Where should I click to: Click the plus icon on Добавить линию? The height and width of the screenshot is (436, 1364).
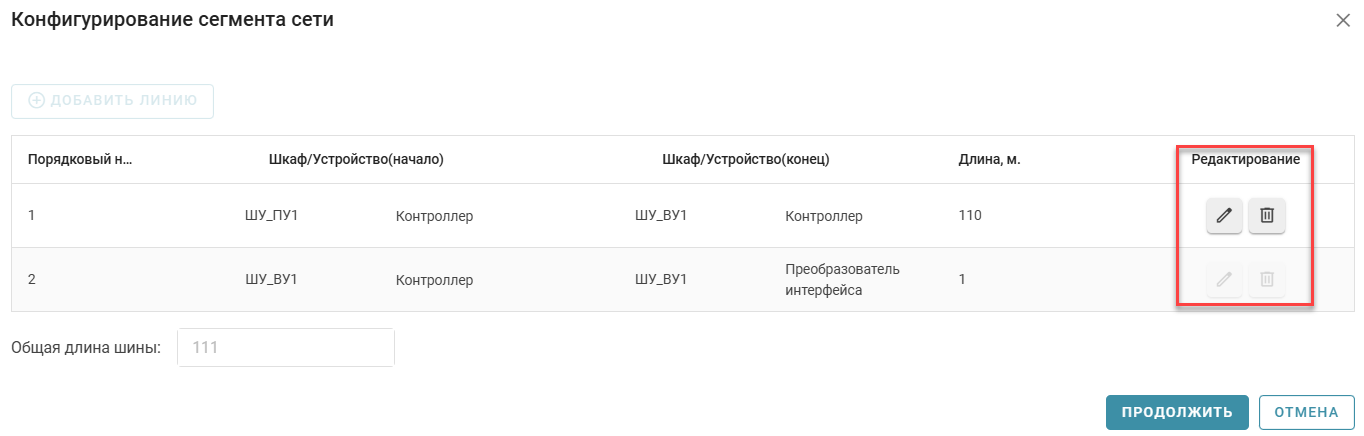(37, 100)
